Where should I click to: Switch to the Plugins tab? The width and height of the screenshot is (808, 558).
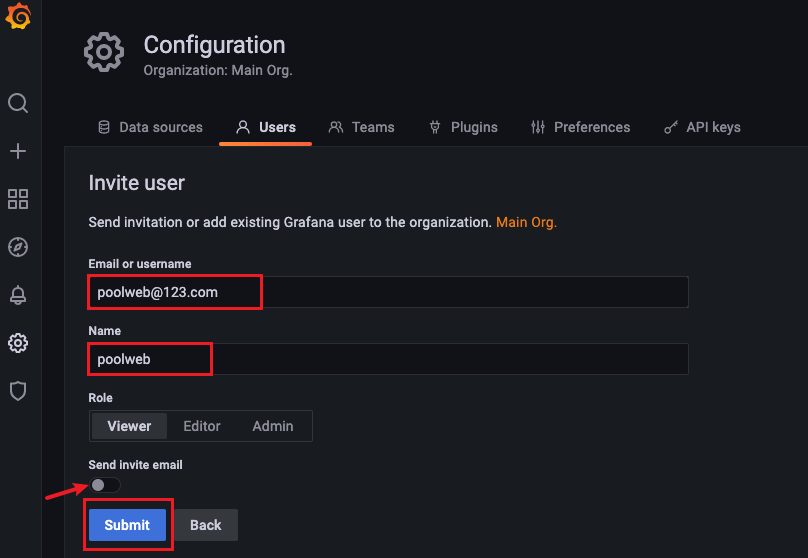coord(463,127)
